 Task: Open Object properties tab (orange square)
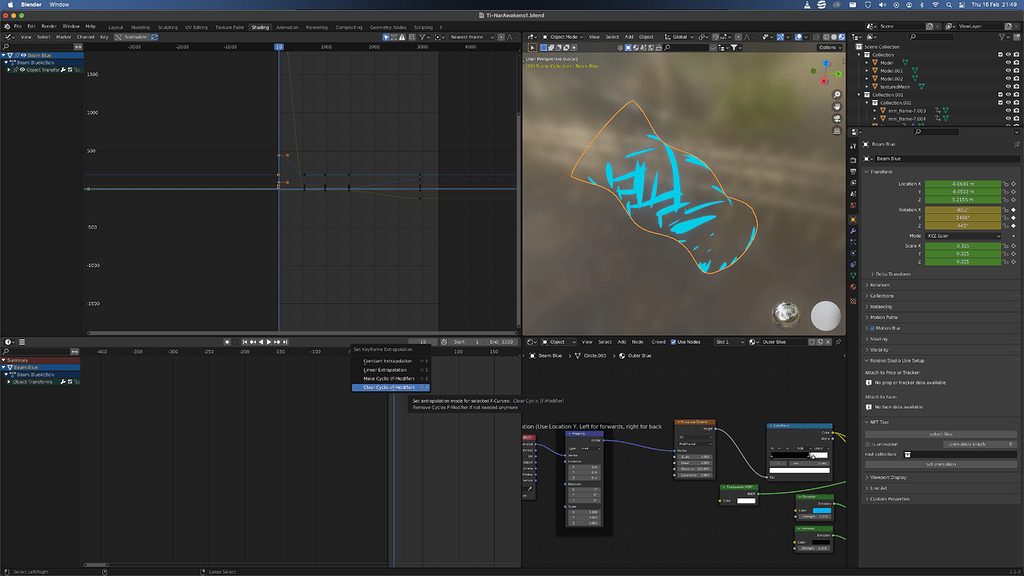point(853,219)
